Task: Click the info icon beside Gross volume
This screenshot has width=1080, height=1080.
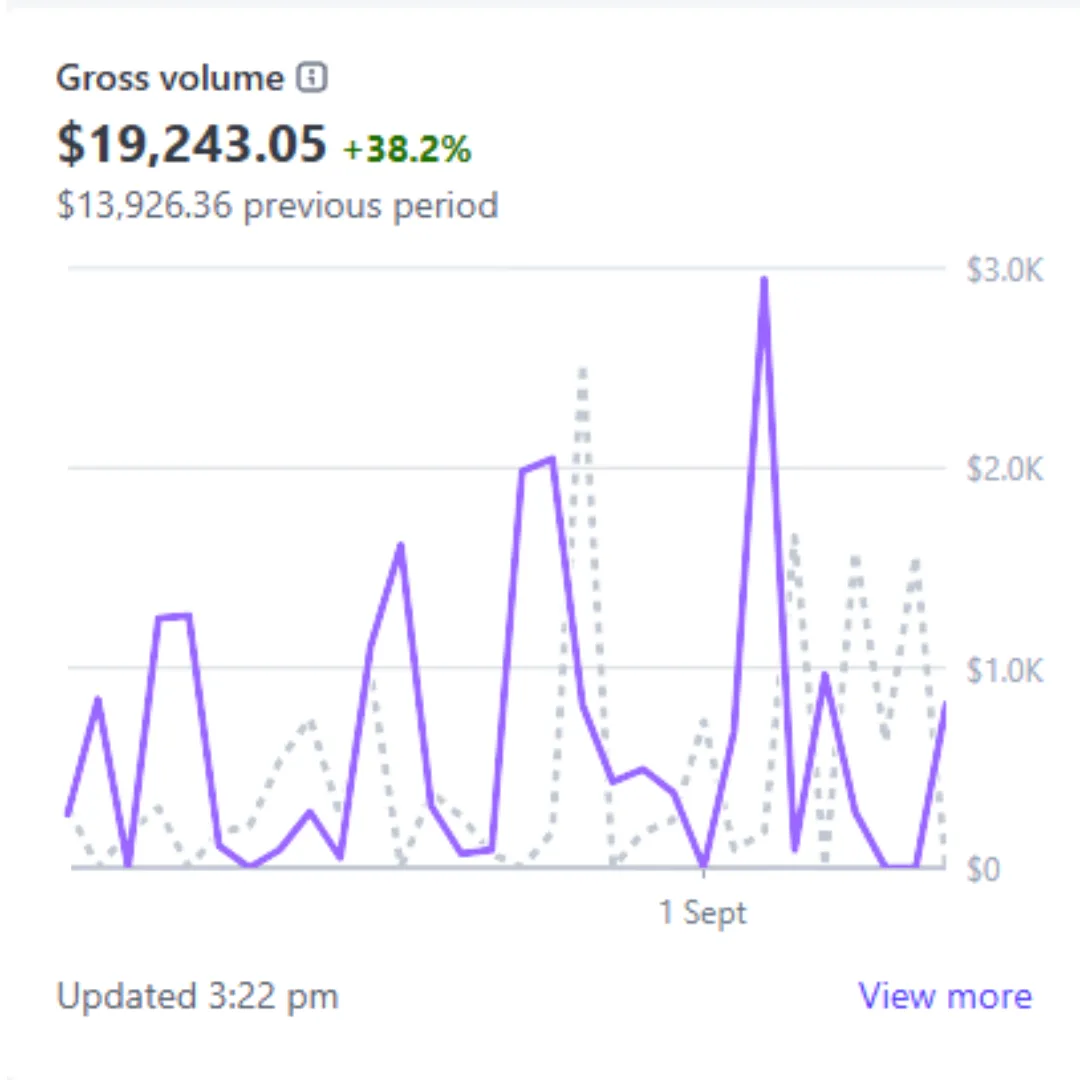Action: pyautogui.click(x=313, y=78)
